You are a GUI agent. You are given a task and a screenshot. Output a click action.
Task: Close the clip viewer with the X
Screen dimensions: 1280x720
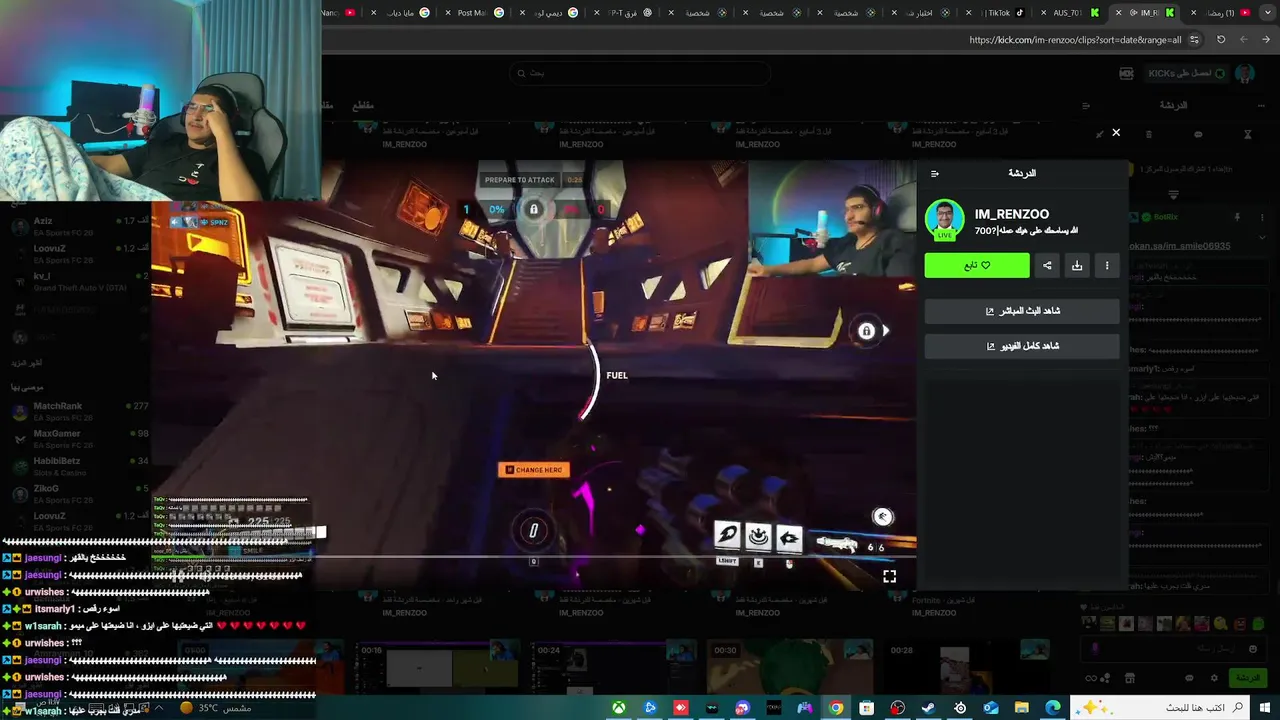pos(1116,133)
